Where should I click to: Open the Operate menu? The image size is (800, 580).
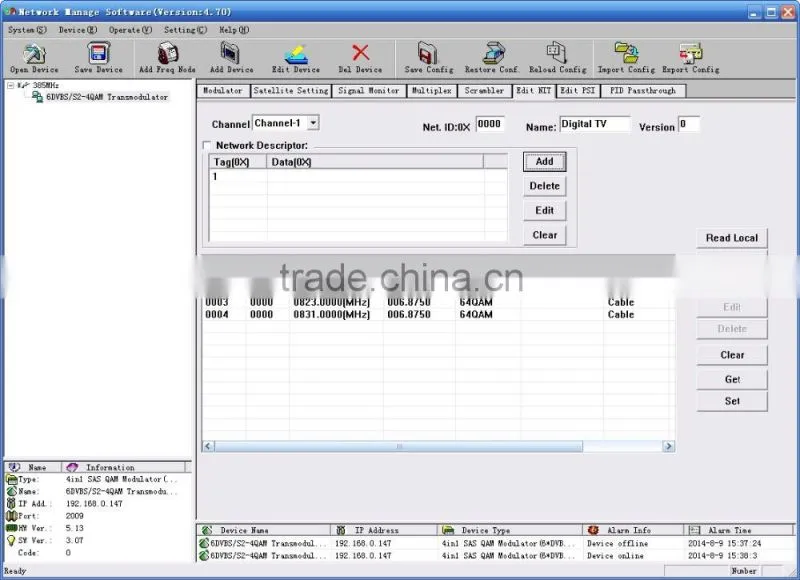[130, 30]
